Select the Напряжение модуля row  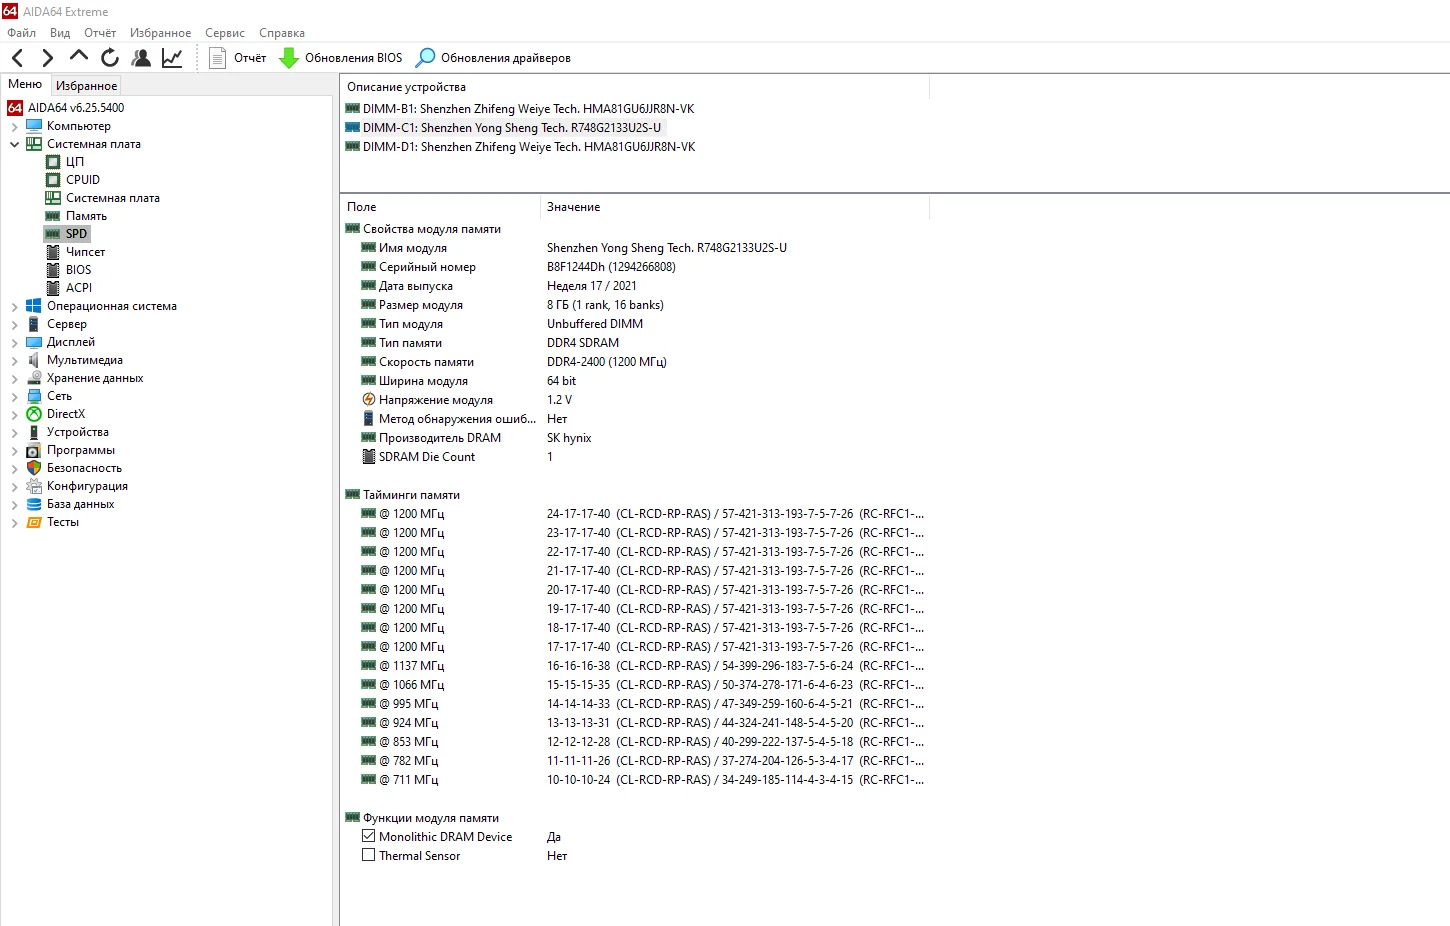pos(635,400)
